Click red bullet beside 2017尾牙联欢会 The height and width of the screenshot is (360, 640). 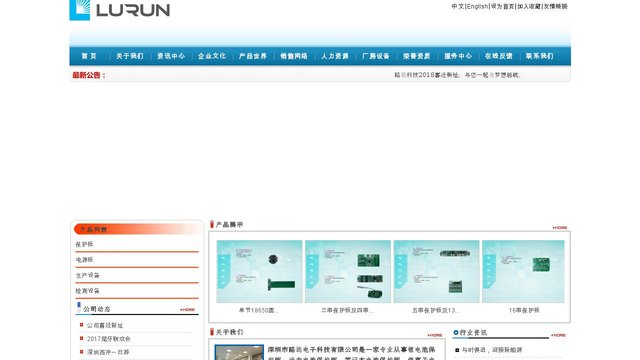click(82, 338)
